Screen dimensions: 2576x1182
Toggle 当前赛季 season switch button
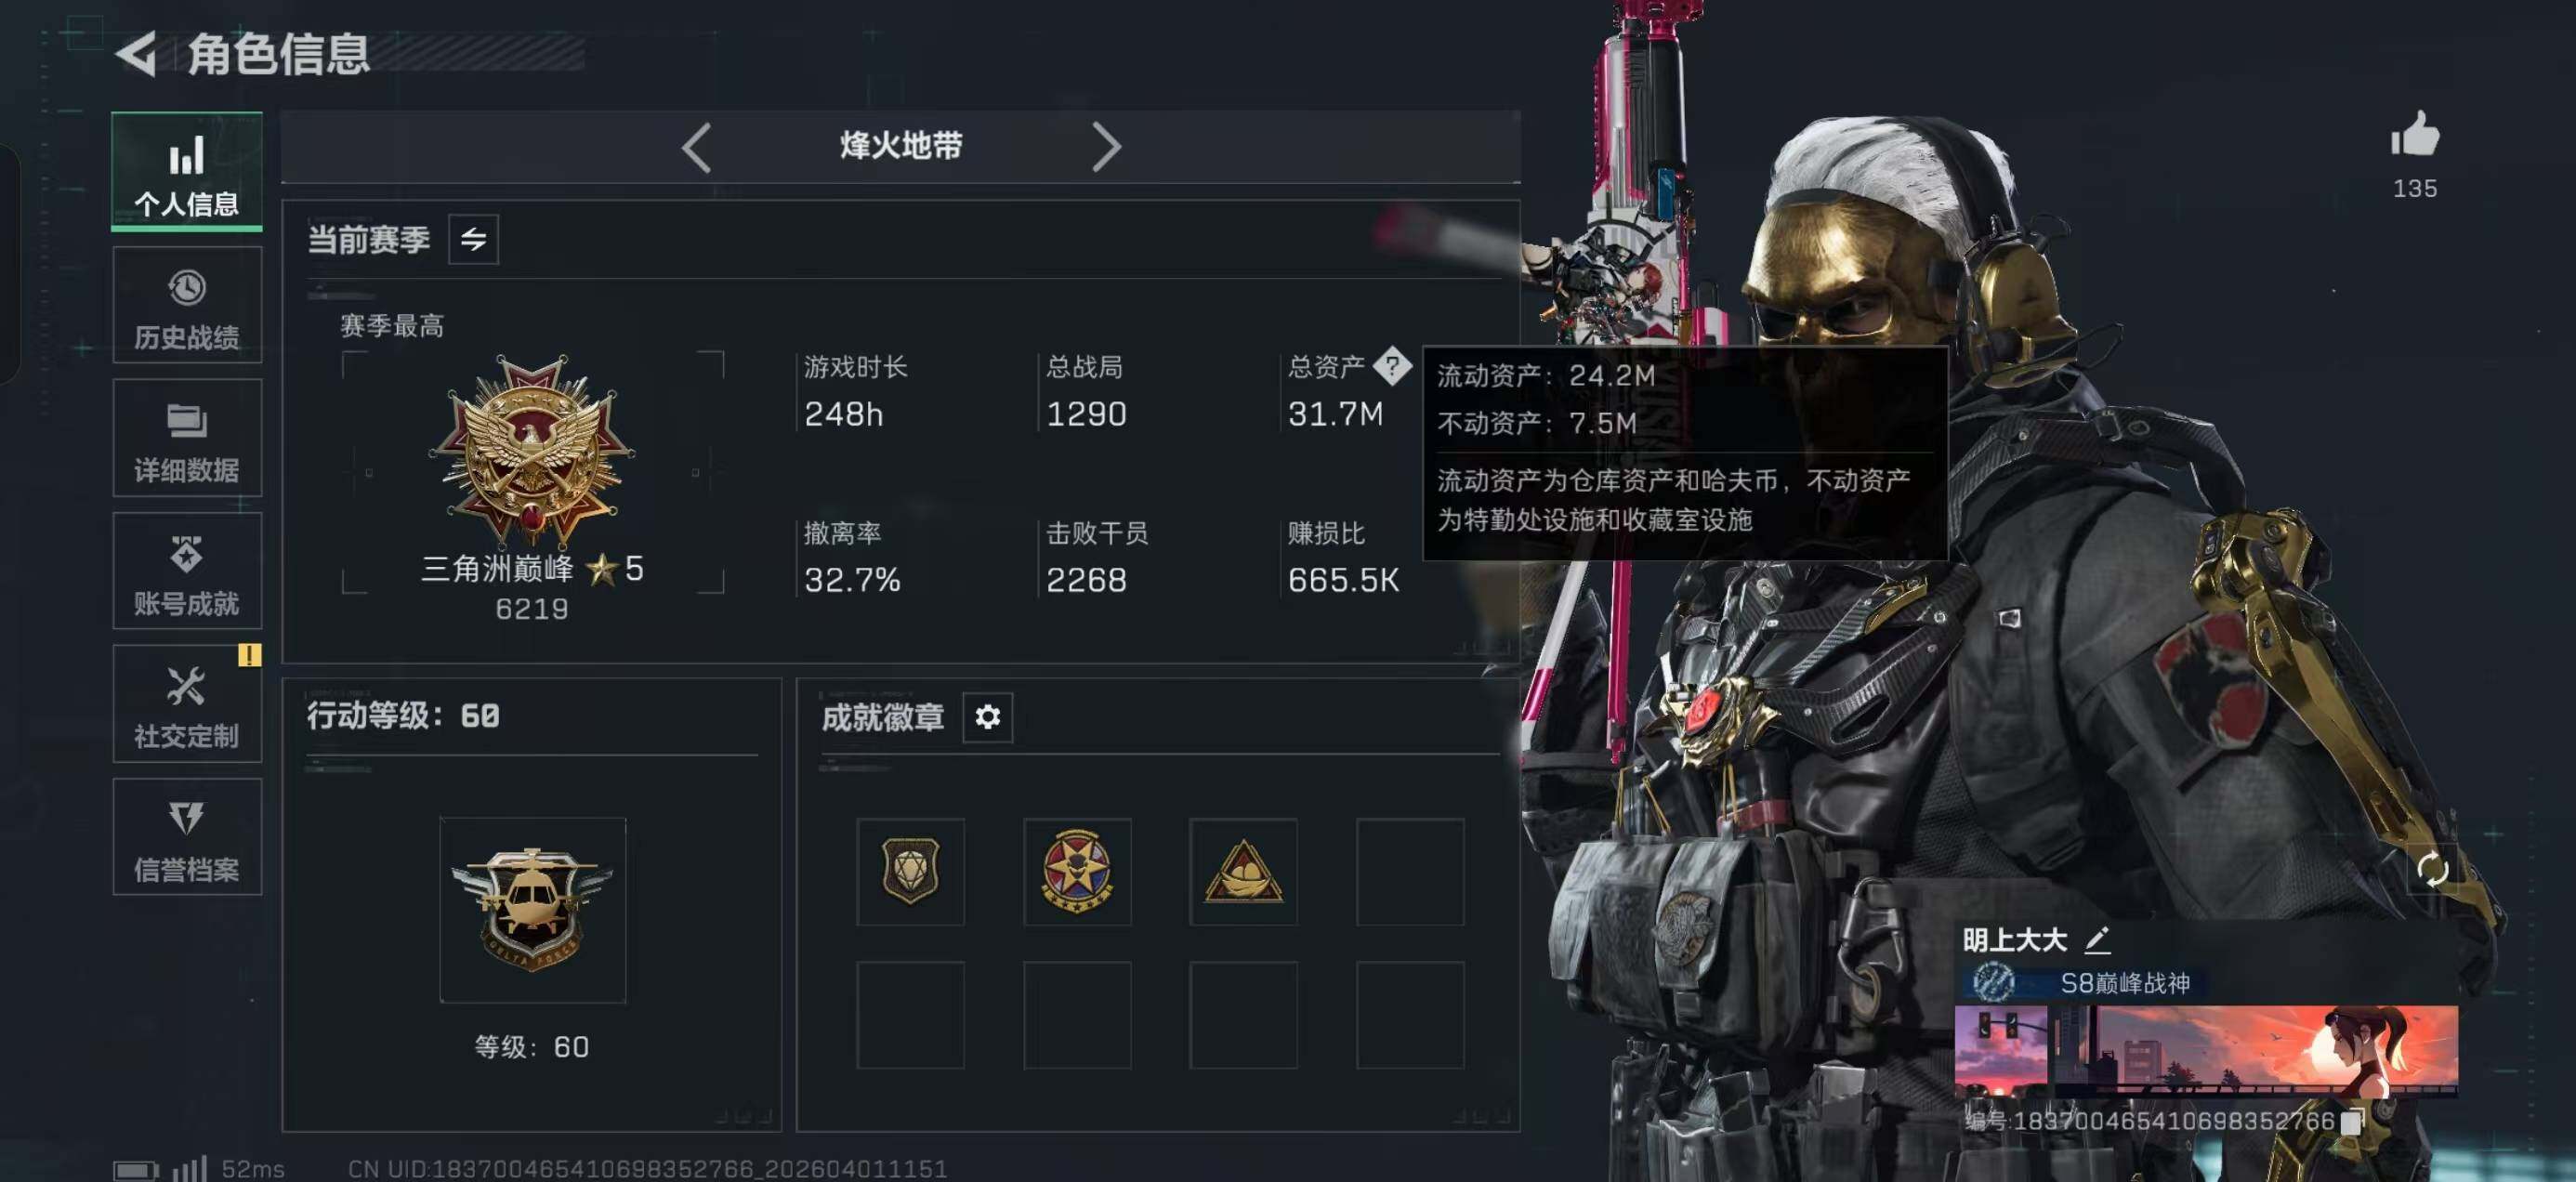473,239
